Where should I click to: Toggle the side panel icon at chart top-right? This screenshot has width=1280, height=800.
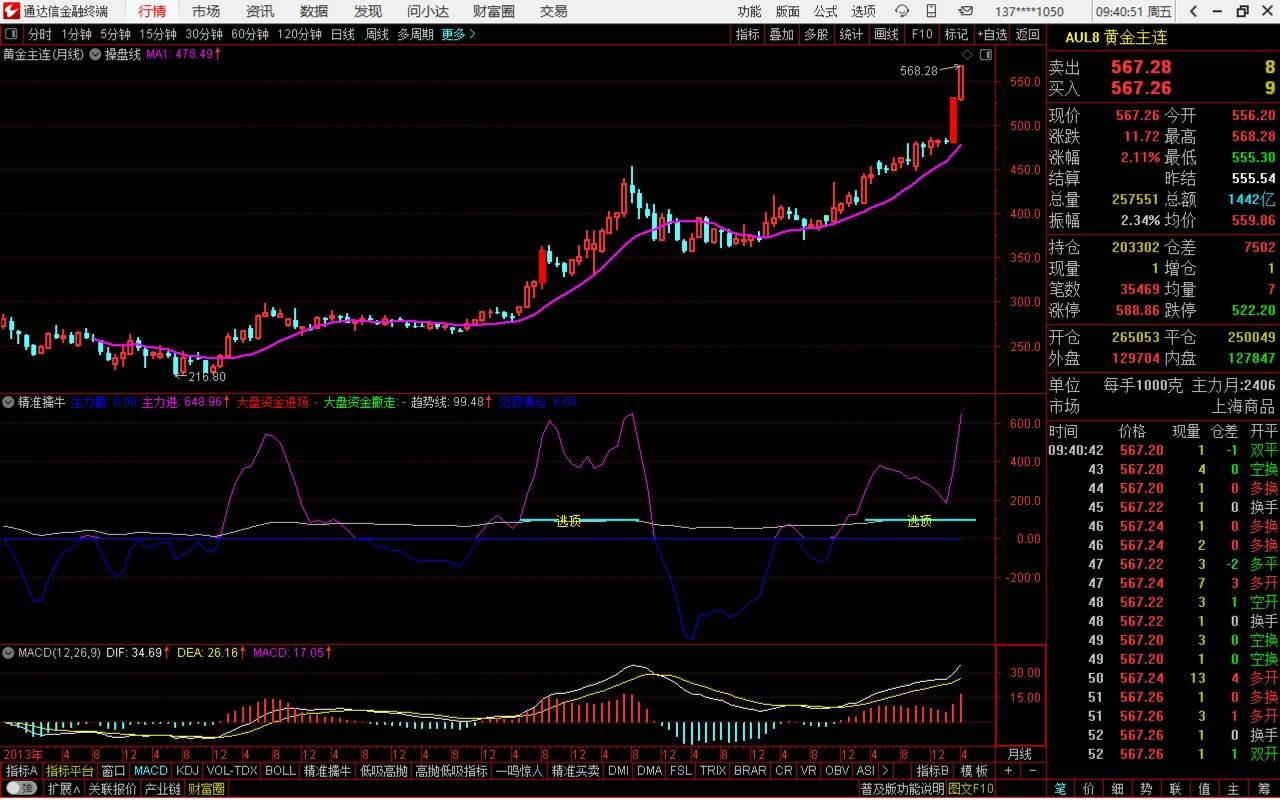[986, 54]
